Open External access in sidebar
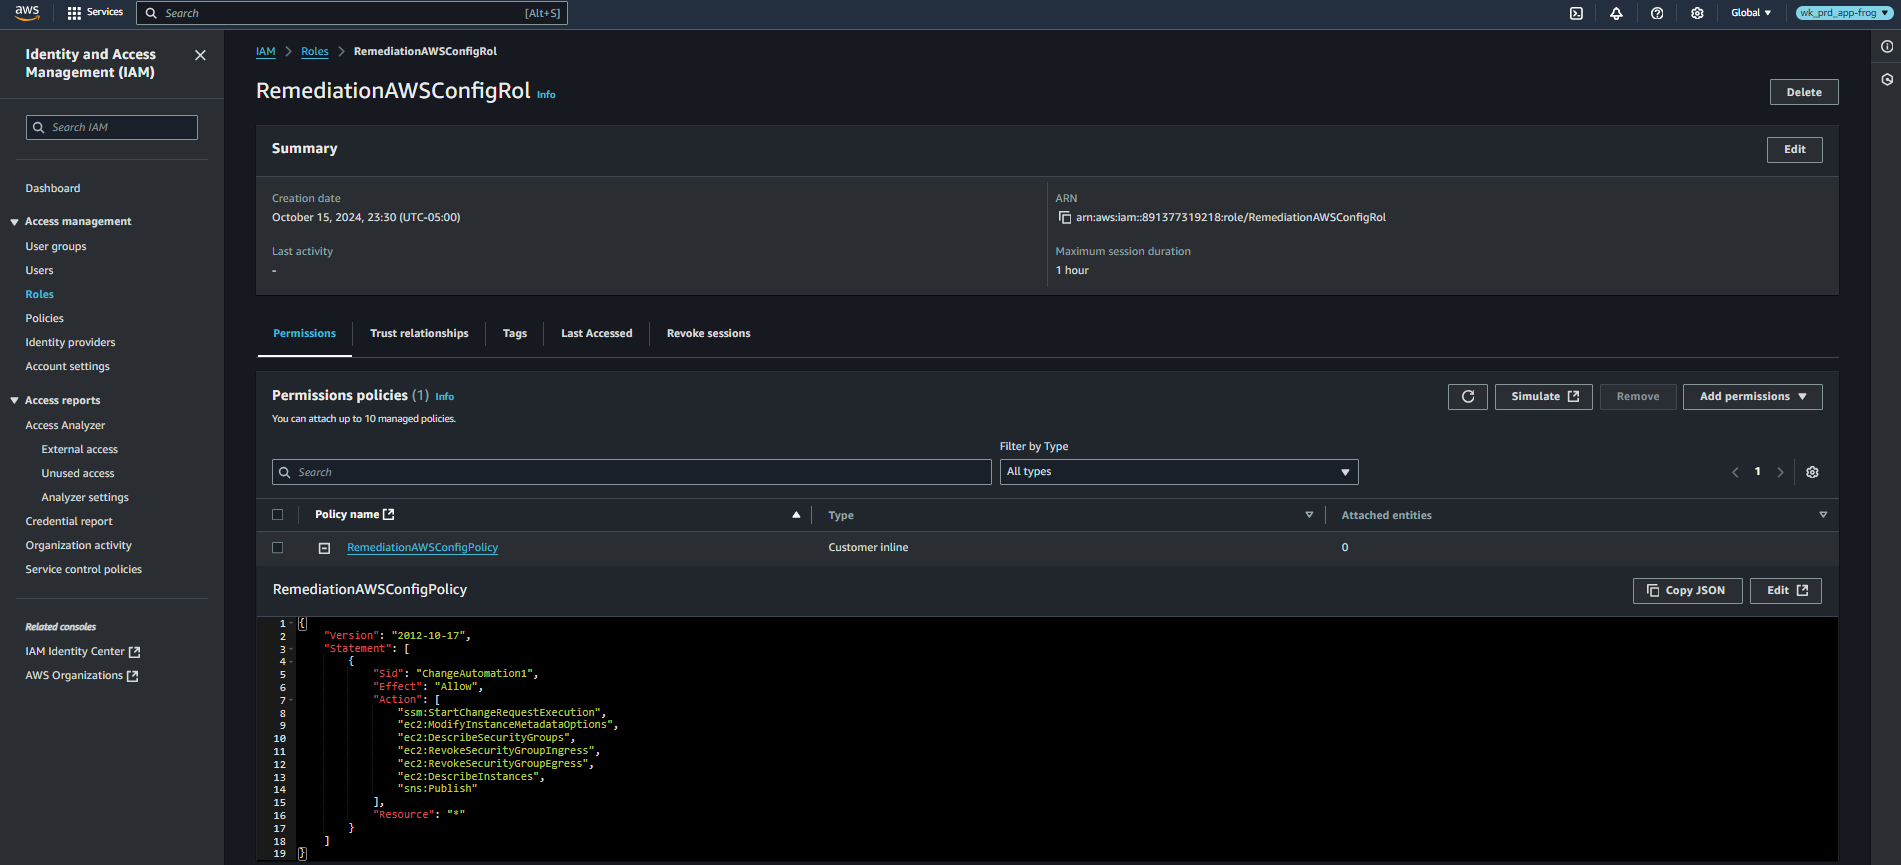The image size is (1901, 865). pyautogui.click(x=80, y=450)
